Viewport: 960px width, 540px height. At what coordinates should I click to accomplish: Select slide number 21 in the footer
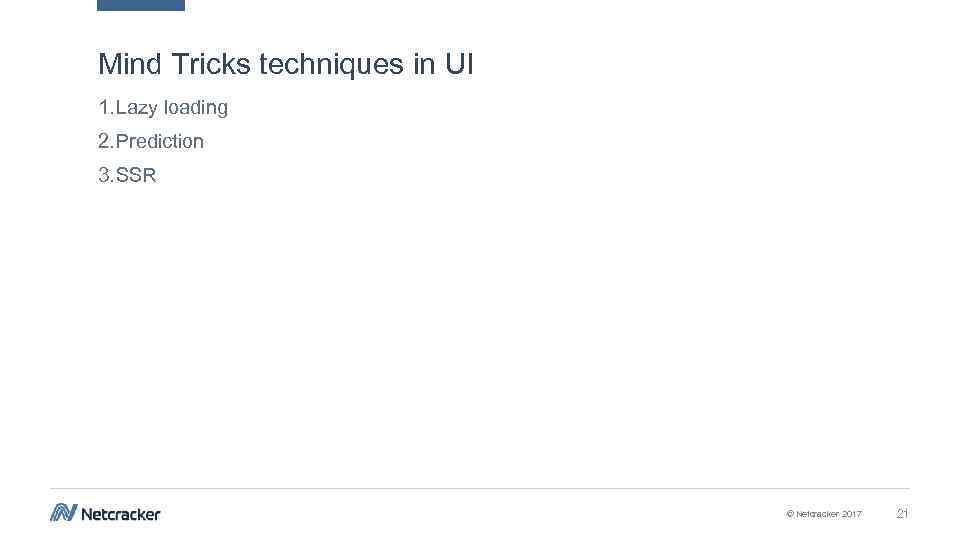pyautogui.click(x=902, y=513)
